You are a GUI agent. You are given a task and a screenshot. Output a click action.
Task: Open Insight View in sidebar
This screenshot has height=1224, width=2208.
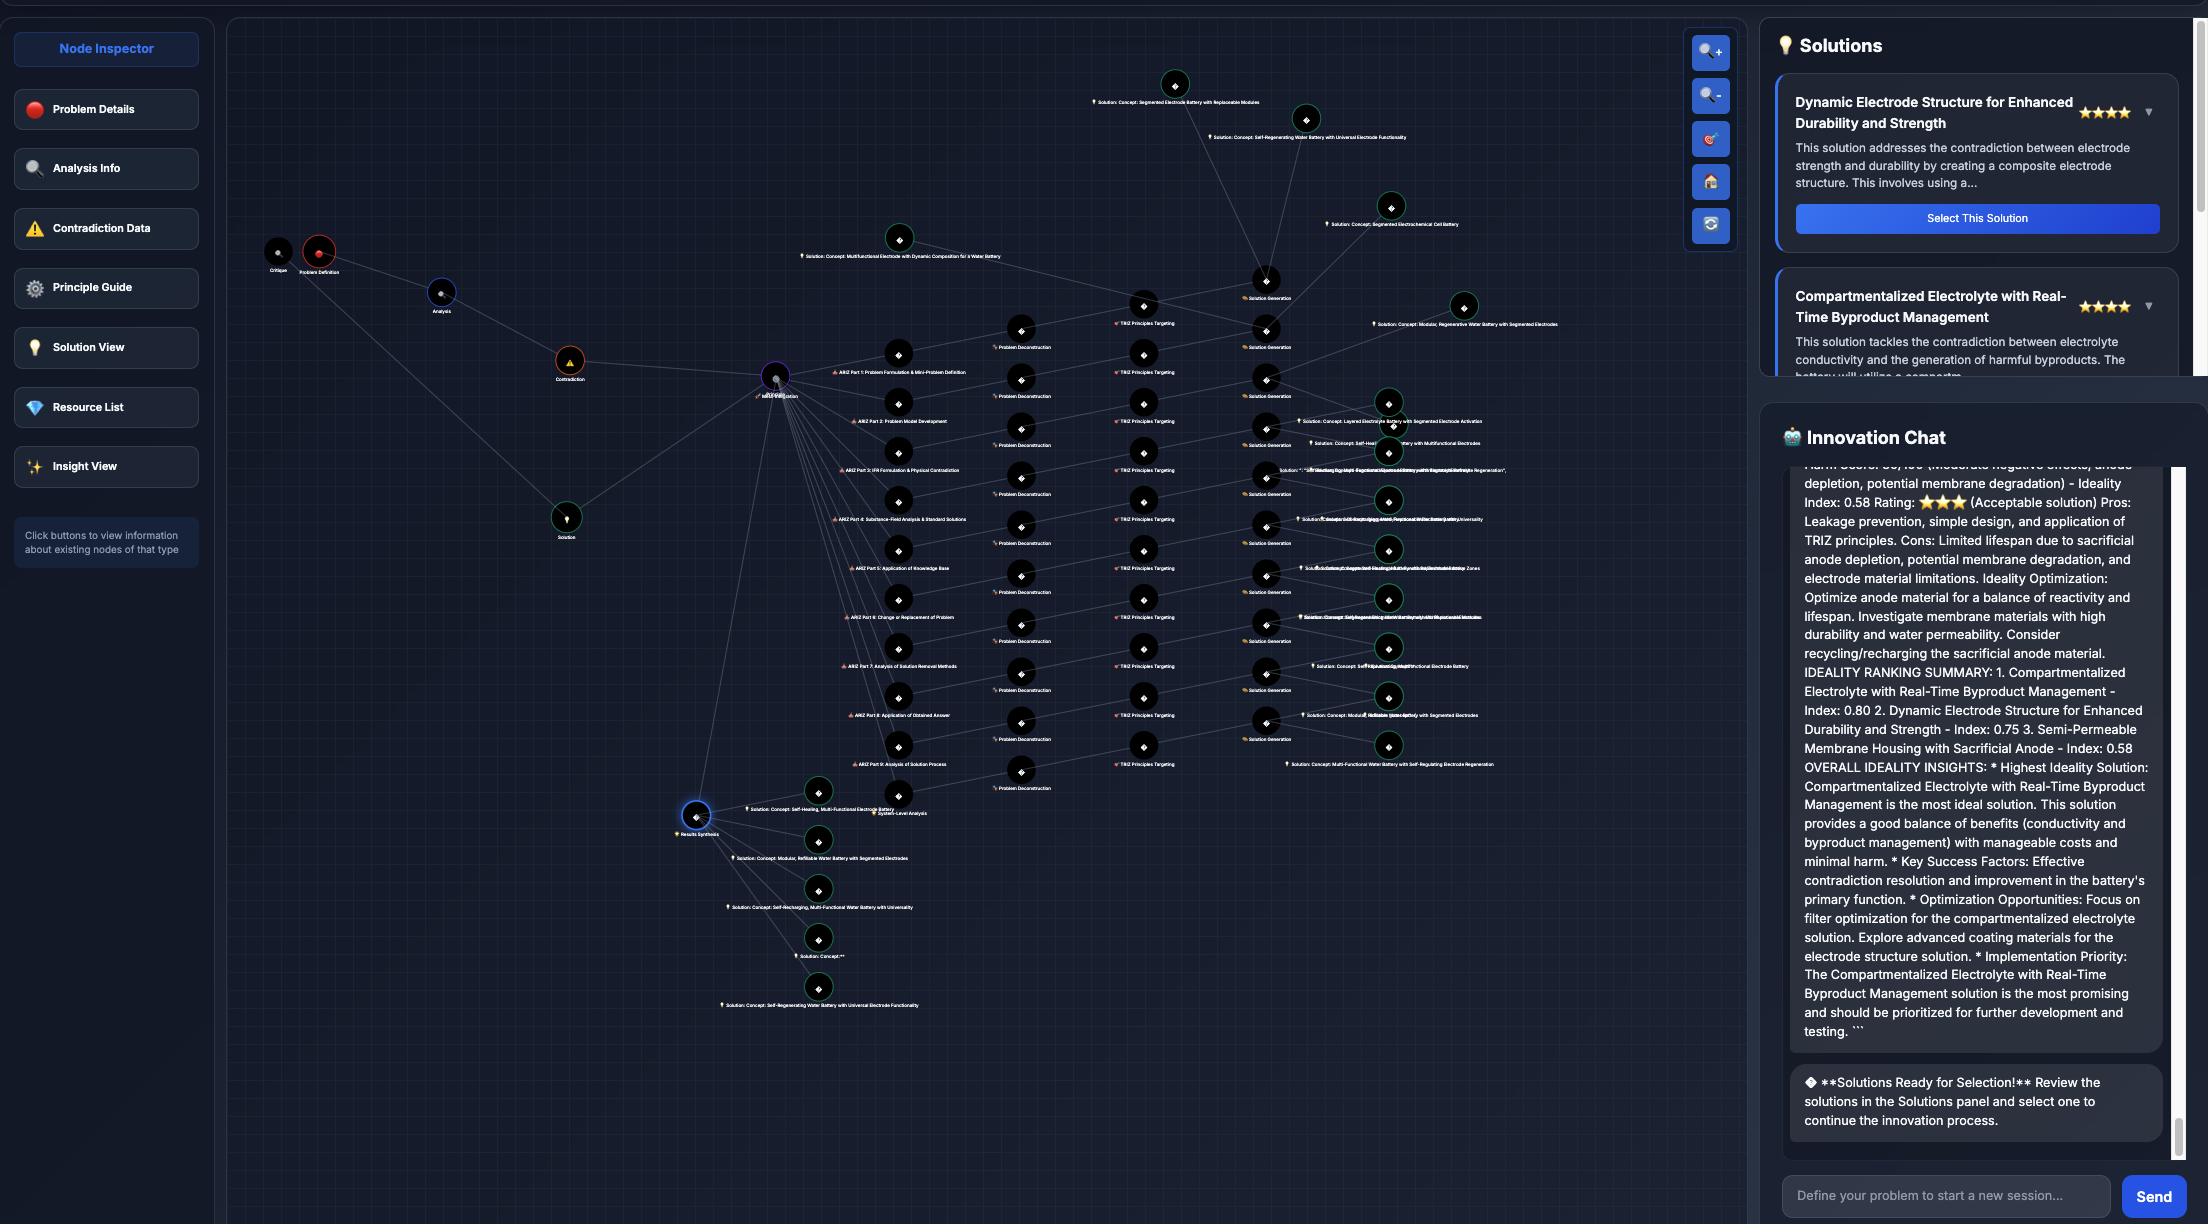[106, 466]
